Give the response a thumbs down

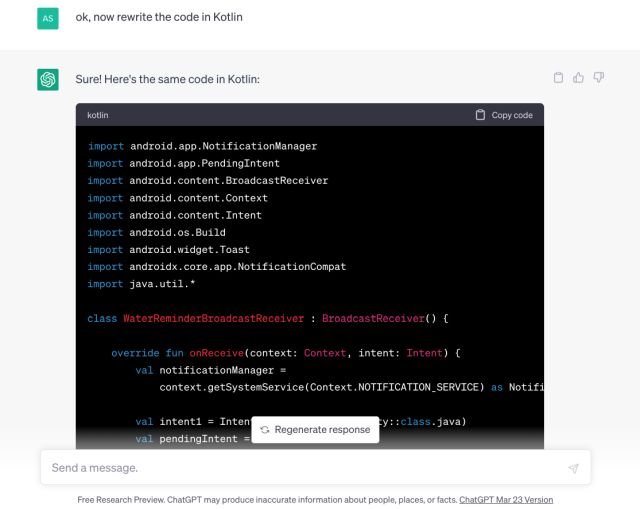click(598, 78)
